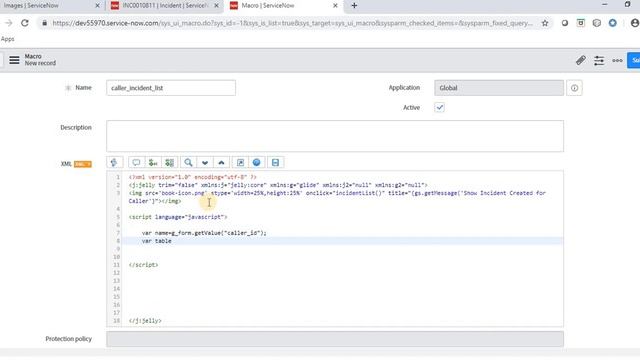View site info via the padlock icon
The width and height of the screenshot is (640, 360).
pos(44,23)
